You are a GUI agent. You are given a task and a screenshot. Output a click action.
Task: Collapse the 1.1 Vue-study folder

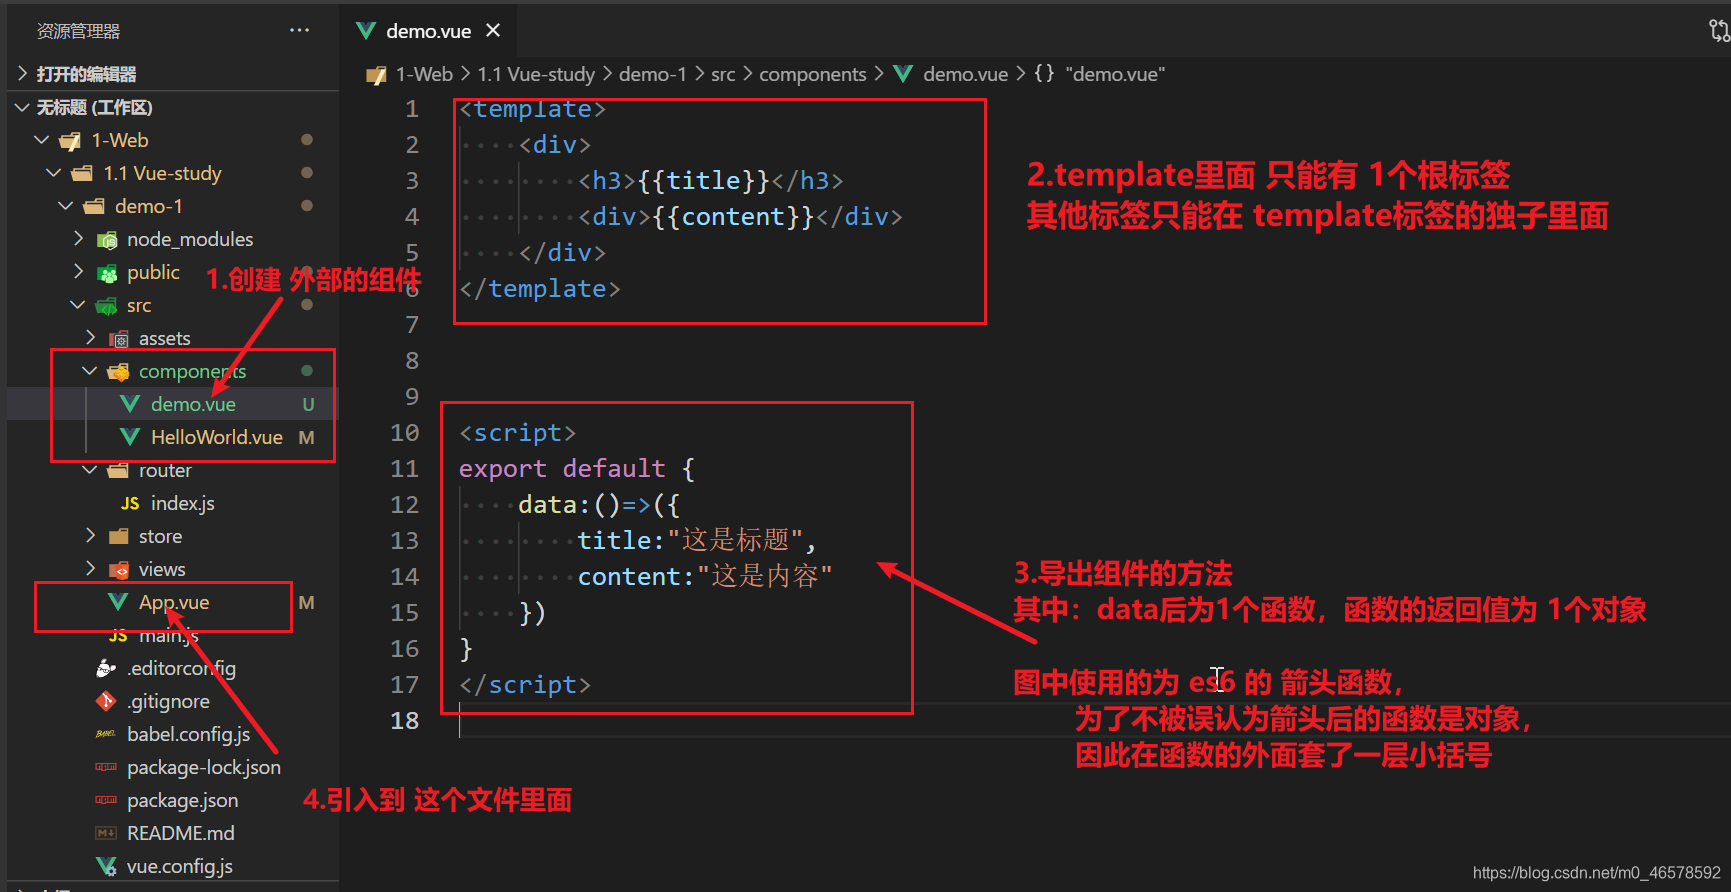pyautogui.click(x=54, y=173)
